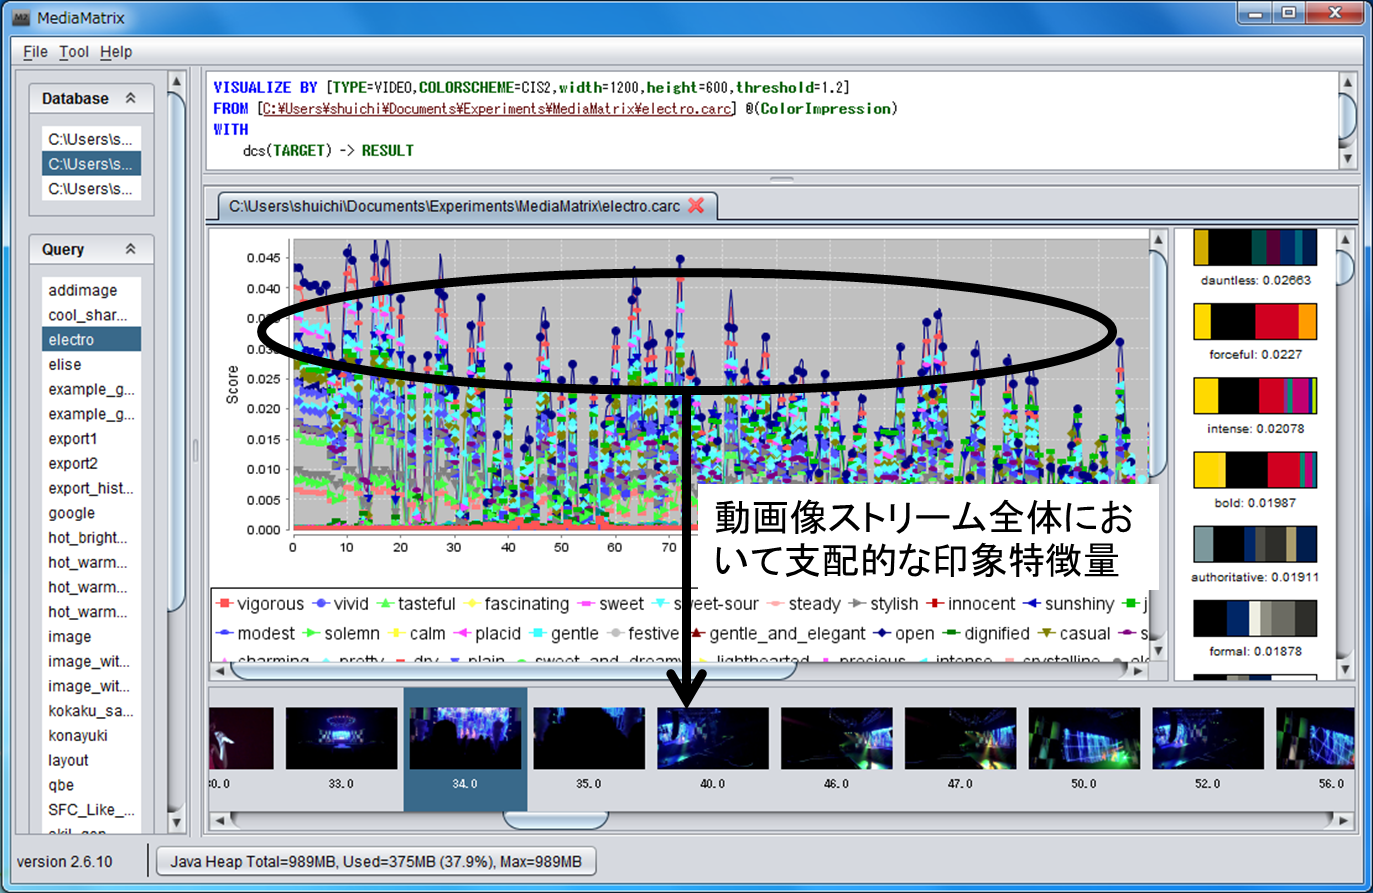Click the forceful color palette swatch
The height and width of the screenshot is (893, 1373).
click(x=1255, y=322)
